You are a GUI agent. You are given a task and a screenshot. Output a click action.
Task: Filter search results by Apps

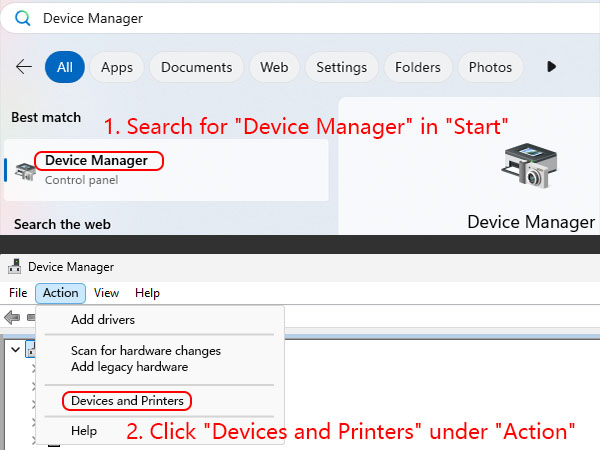click(117, 67)
